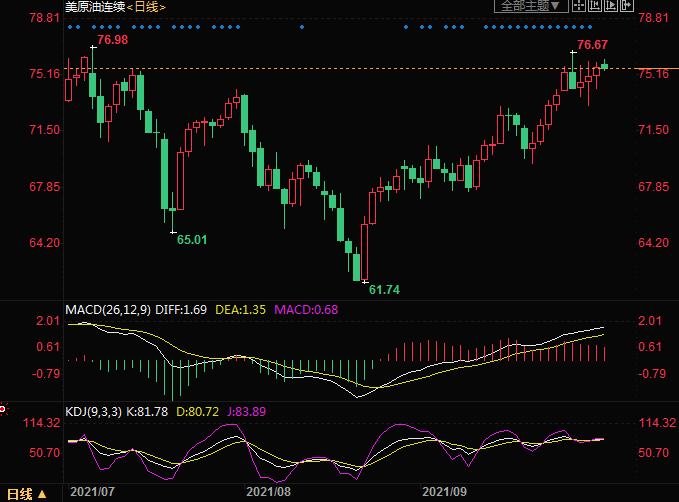This screenshot has height=502, width=679.
Task: Click the 65.01 low price label
Action: tap(192, 239)
